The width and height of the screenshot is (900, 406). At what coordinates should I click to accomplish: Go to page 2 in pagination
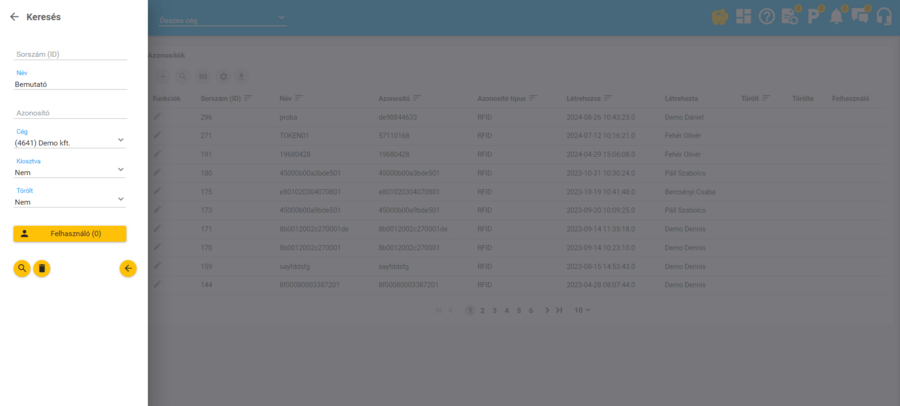coord(482,310)
